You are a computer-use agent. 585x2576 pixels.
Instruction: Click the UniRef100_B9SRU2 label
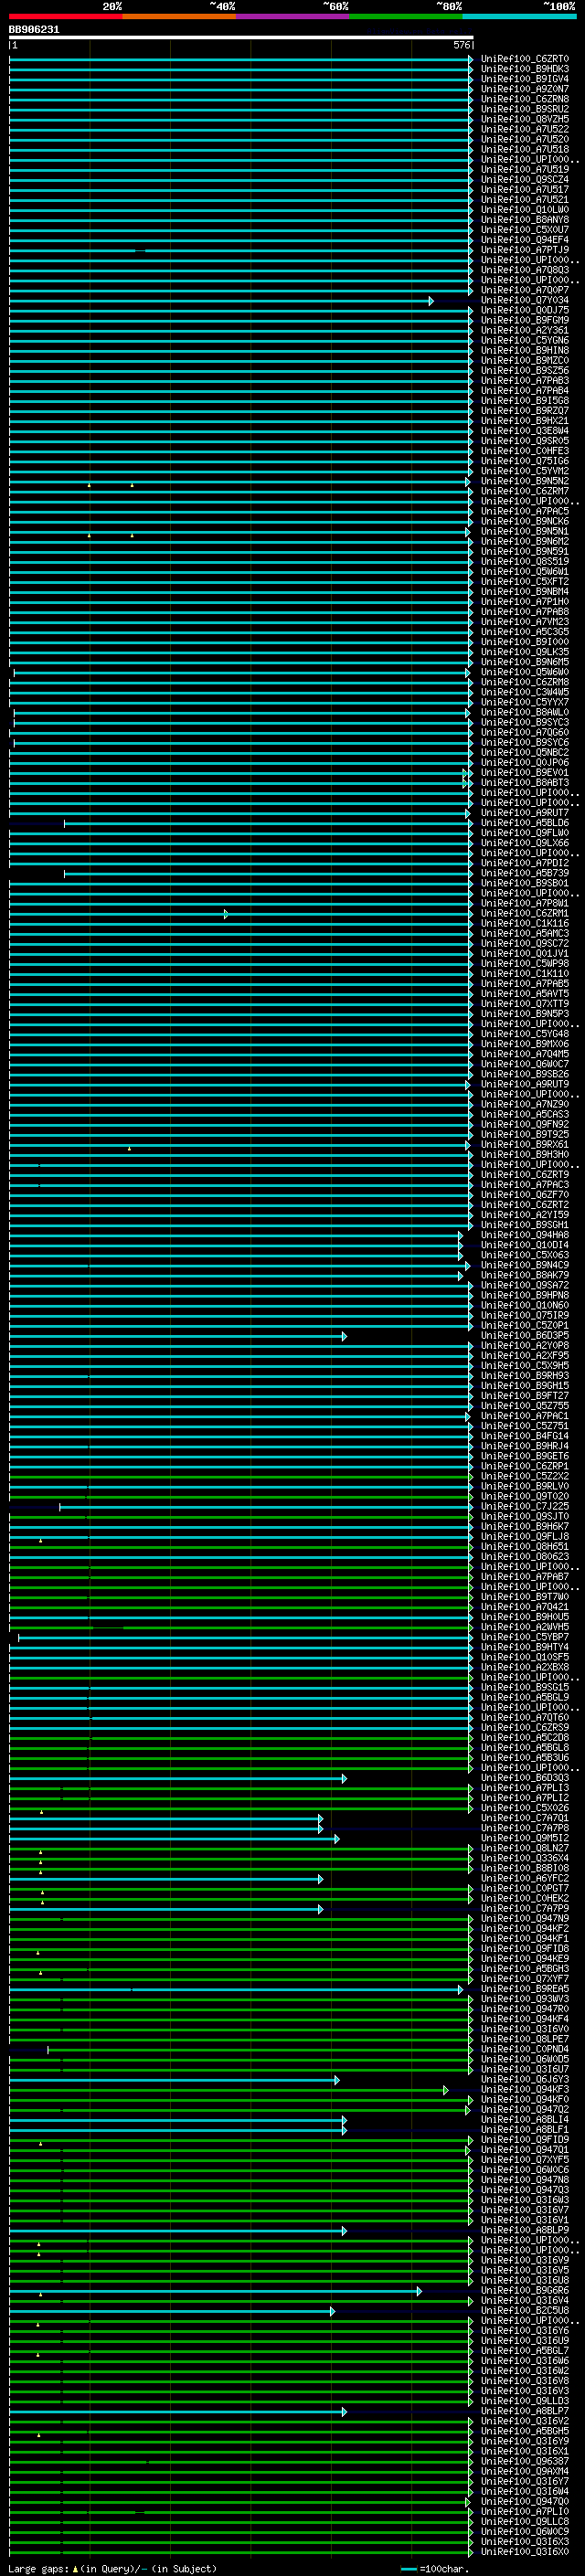pyautogui.click(x=525, y=109)
